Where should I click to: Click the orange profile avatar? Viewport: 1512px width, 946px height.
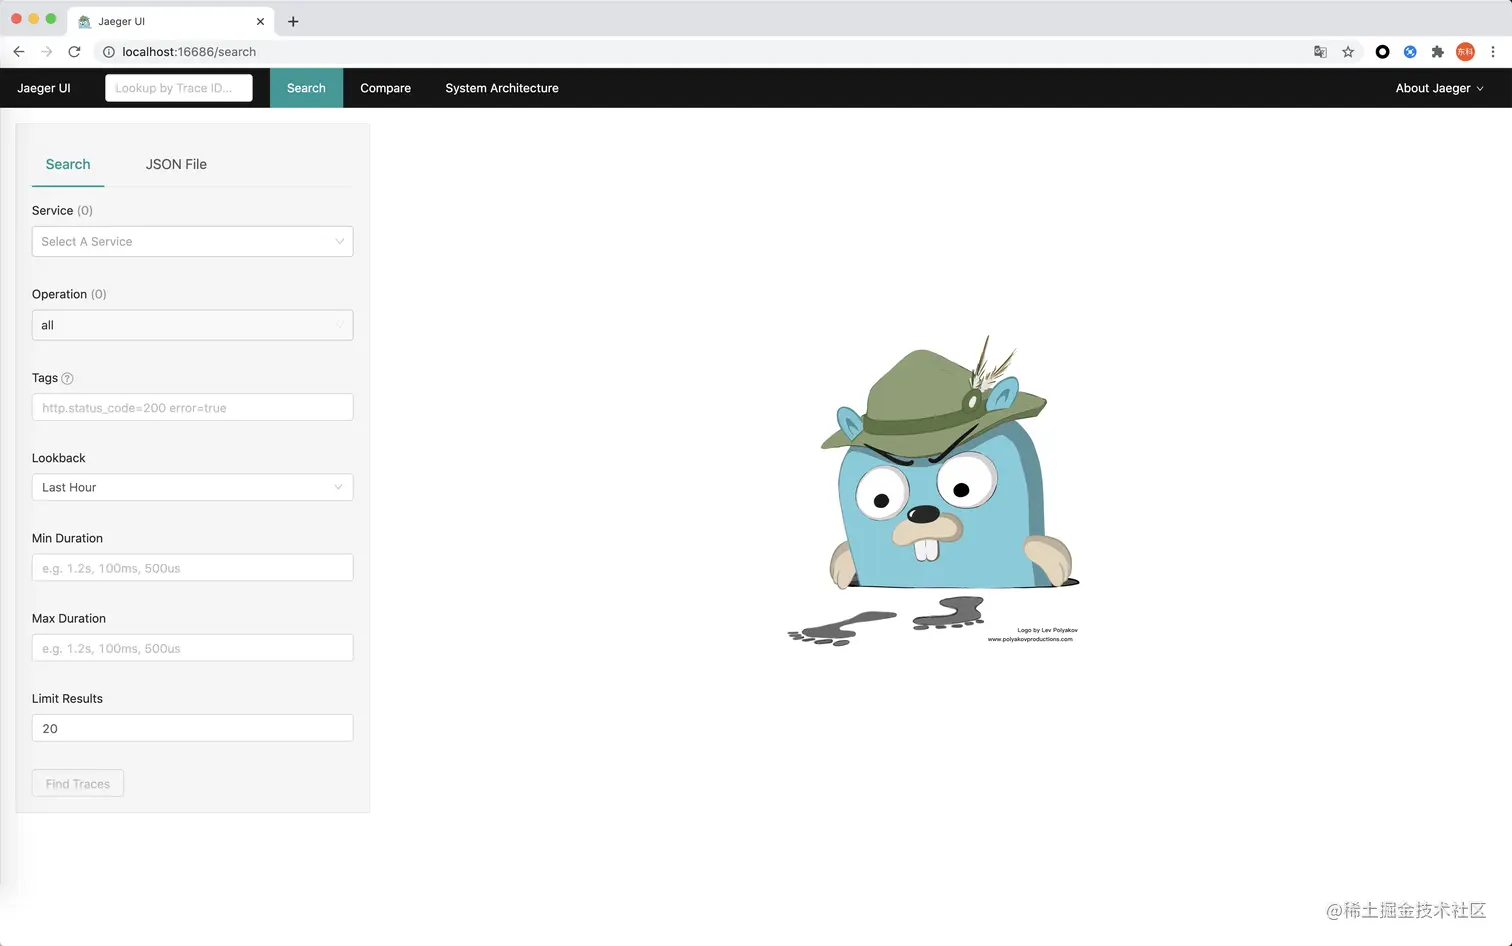point(1465,52)
